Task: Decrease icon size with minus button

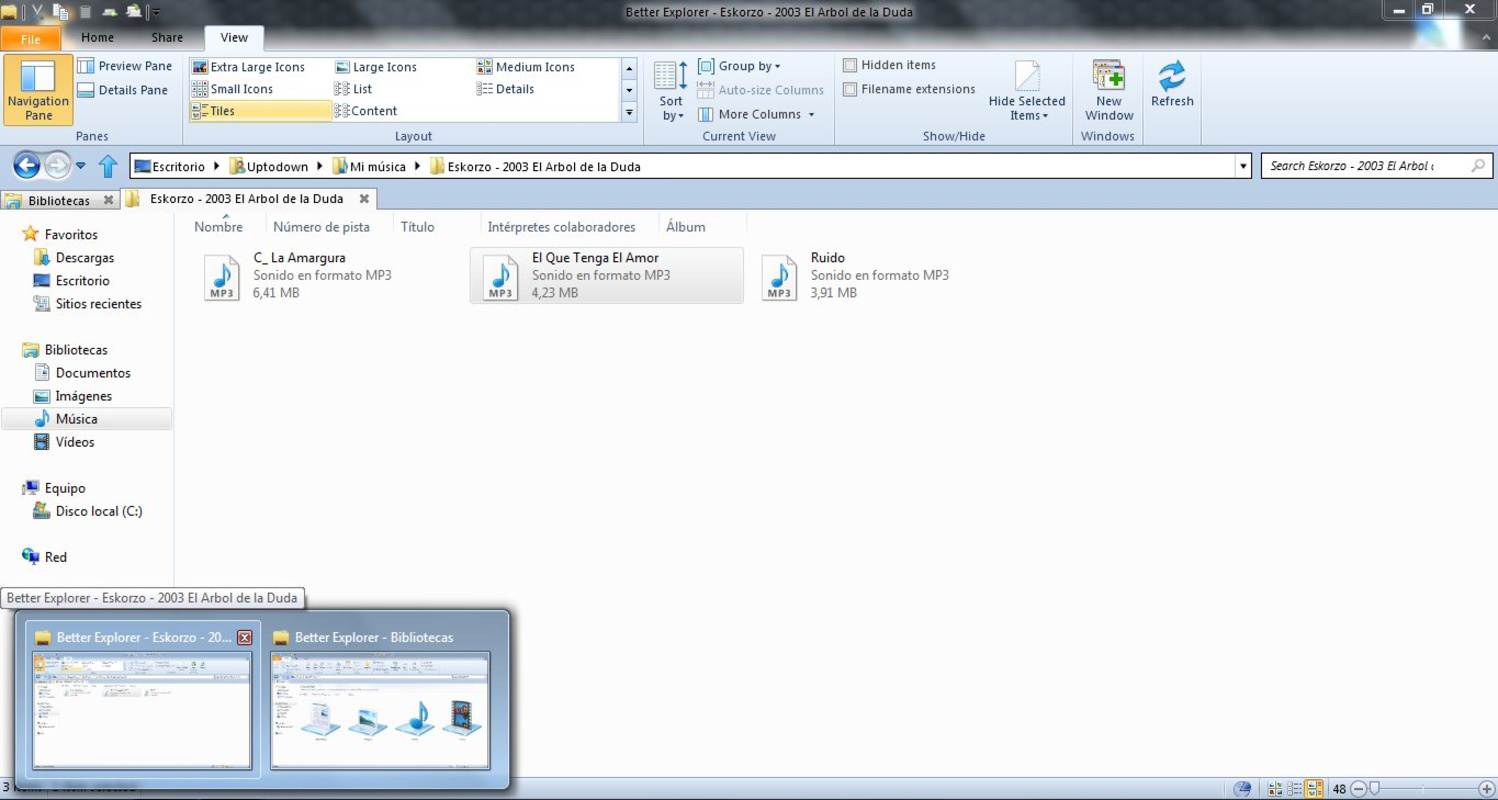Action: (x=1357, y=789)
